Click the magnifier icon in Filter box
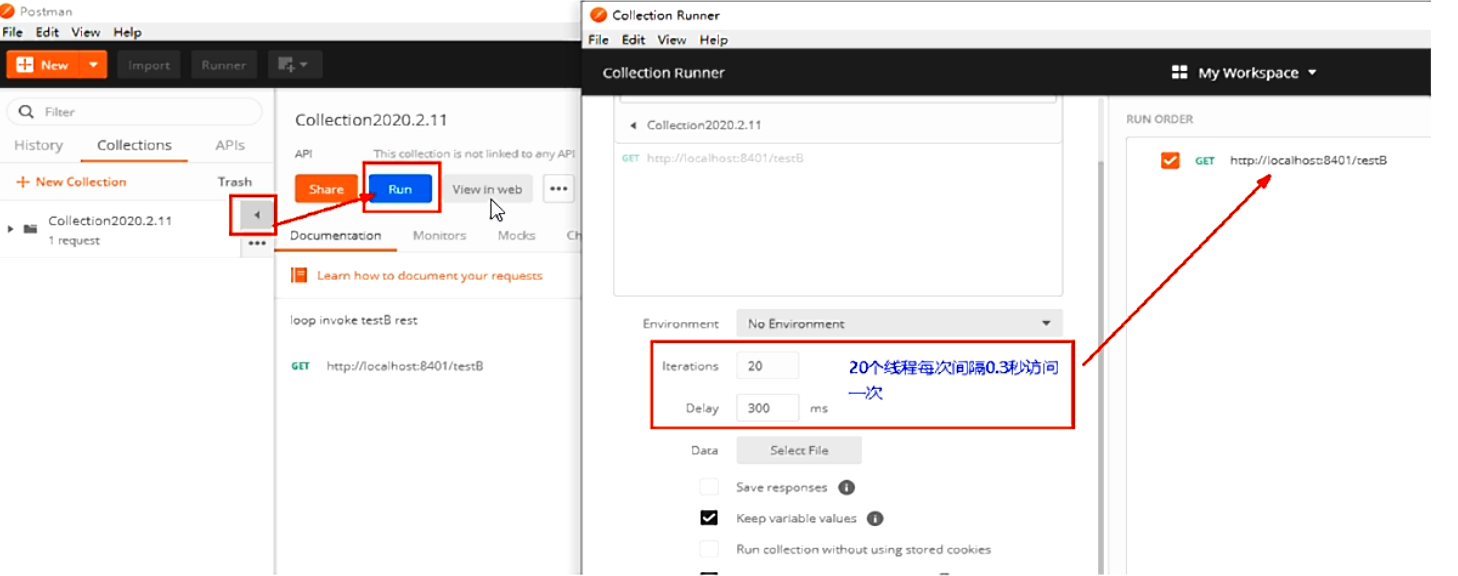 coord(27,112)
